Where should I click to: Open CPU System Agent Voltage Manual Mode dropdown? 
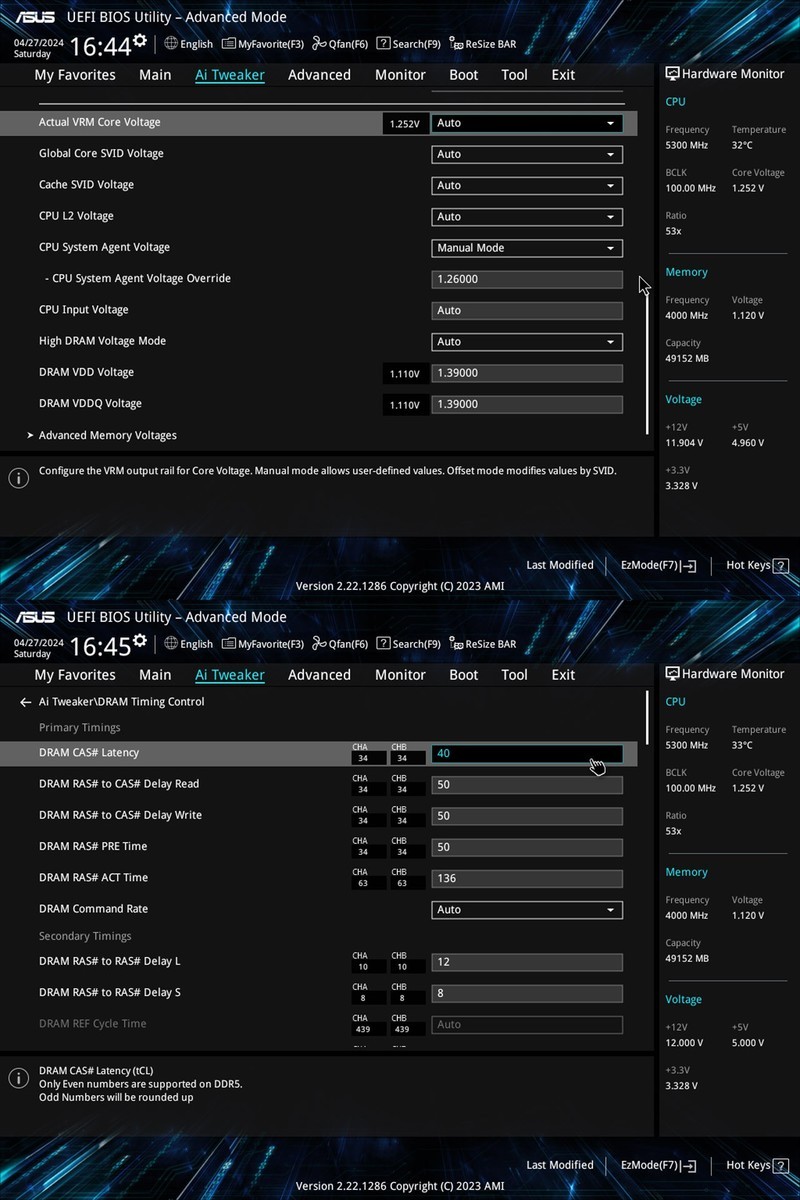click(x=527, y=248)
